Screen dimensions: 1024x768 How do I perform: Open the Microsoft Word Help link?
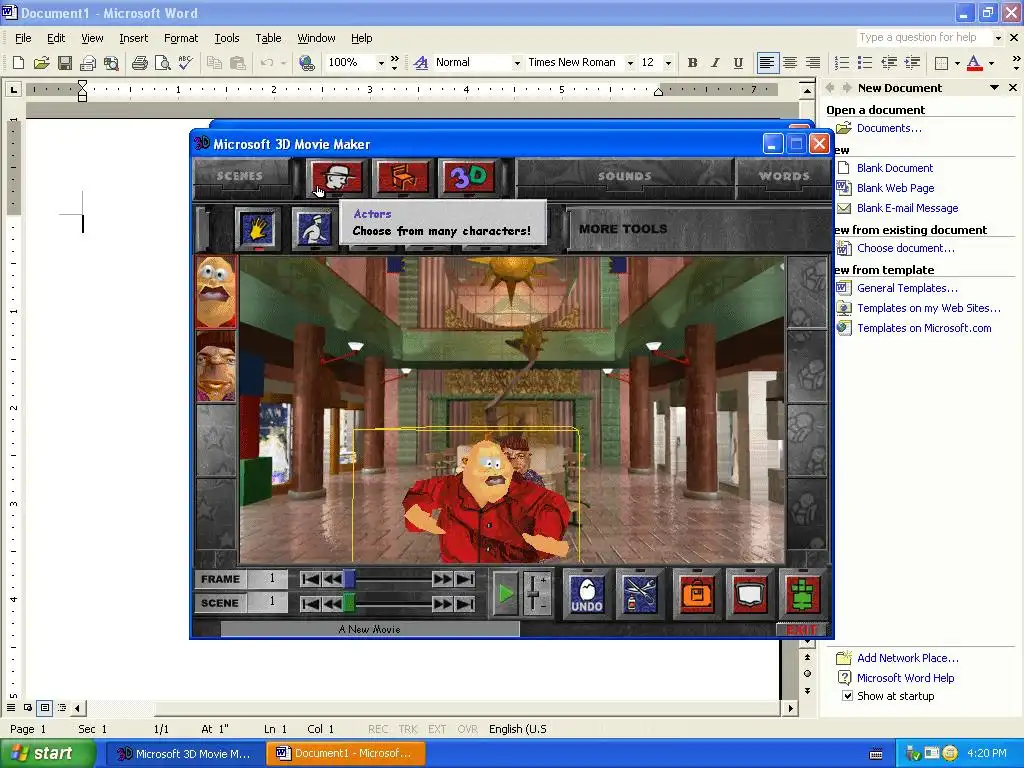[x=905, y=678]
